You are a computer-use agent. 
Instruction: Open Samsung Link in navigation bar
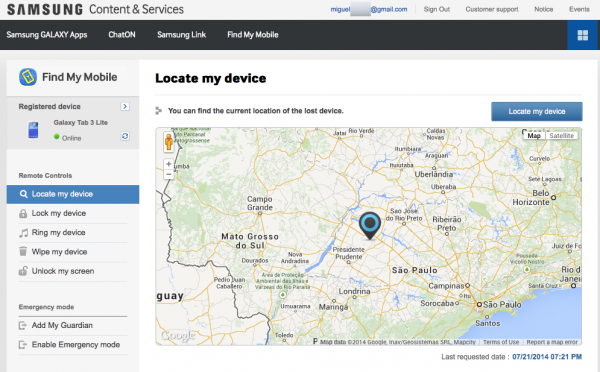tap(181, 35)
